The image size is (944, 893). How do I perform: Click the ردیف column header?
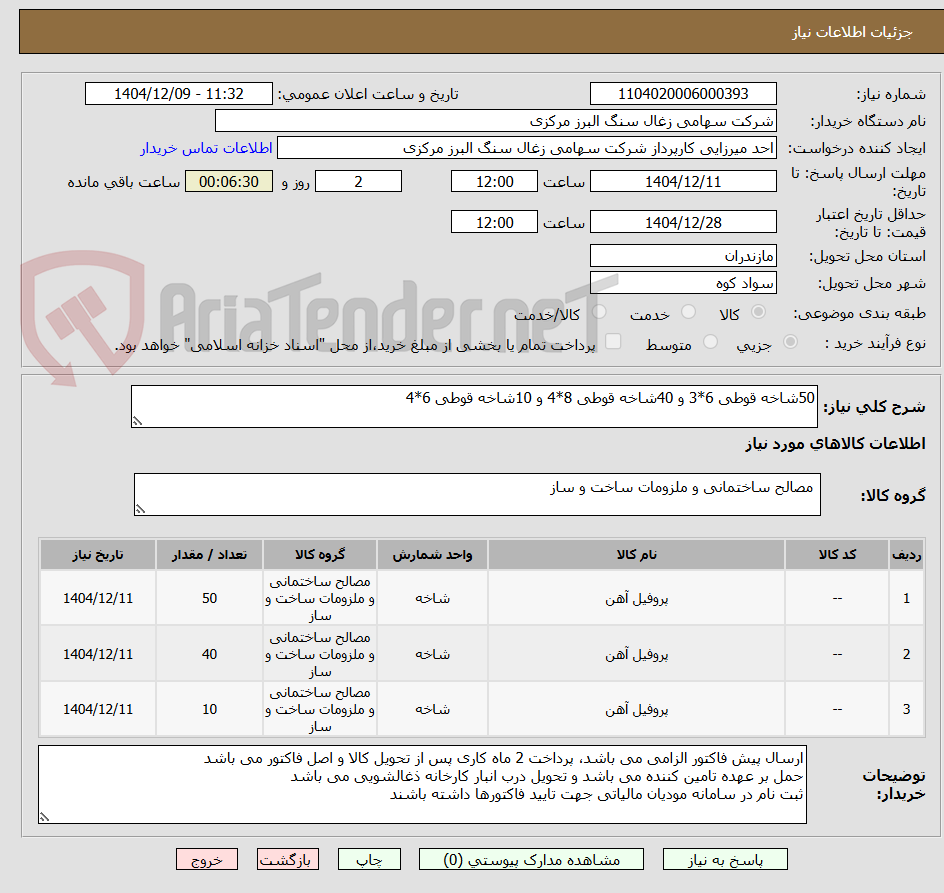click(907, 555)
